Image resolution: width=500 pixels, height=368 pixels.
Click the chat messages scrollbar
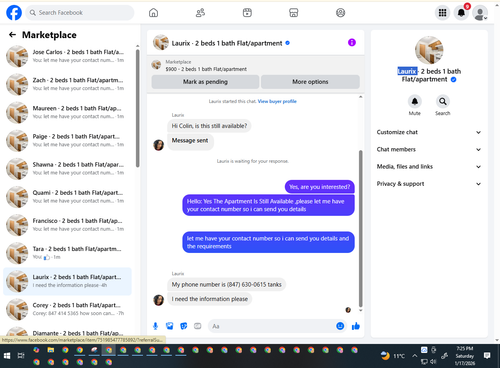pos(360,228)
